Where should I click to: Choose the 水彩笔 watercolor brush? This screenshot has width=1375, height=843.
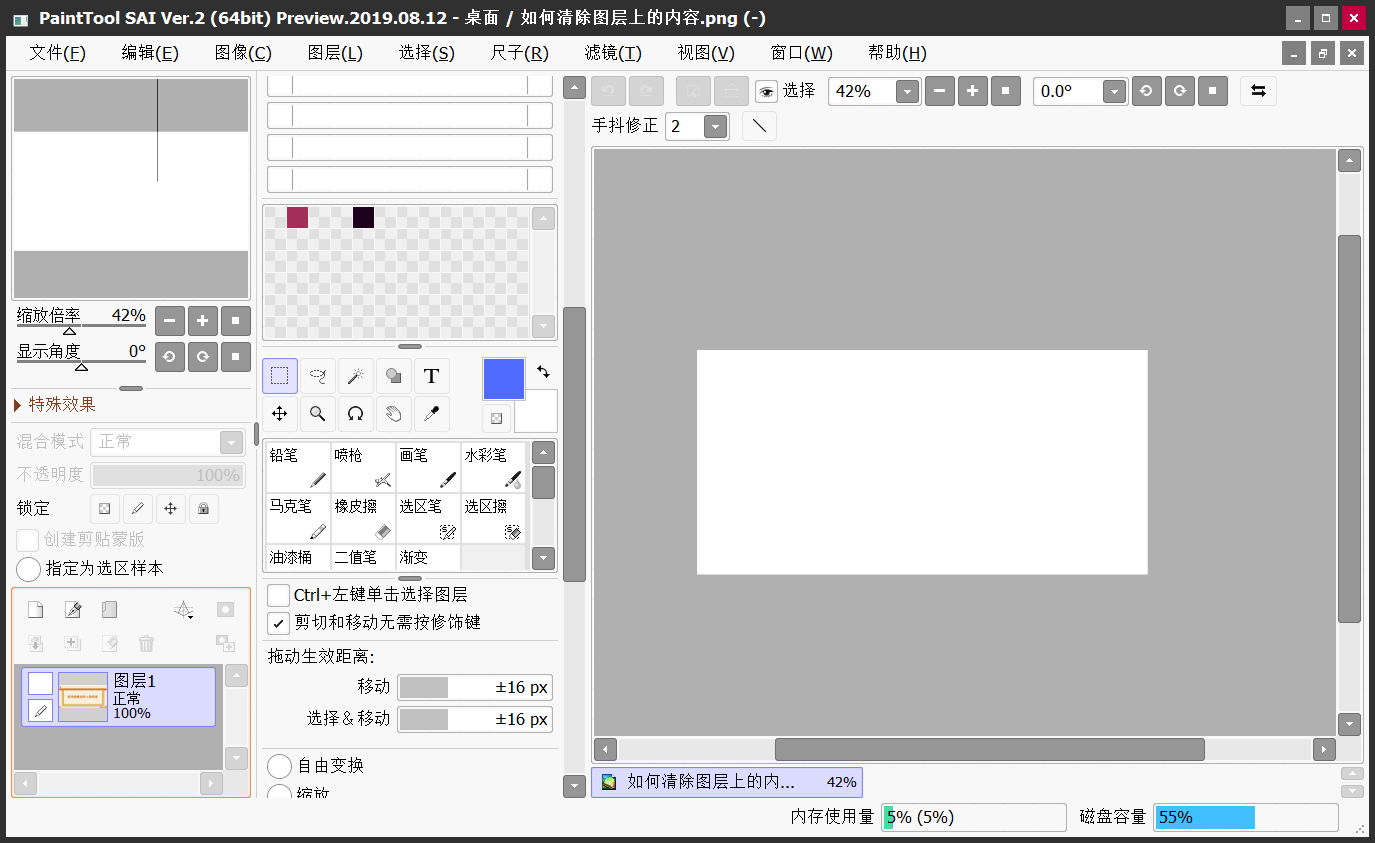coord(493,468)
